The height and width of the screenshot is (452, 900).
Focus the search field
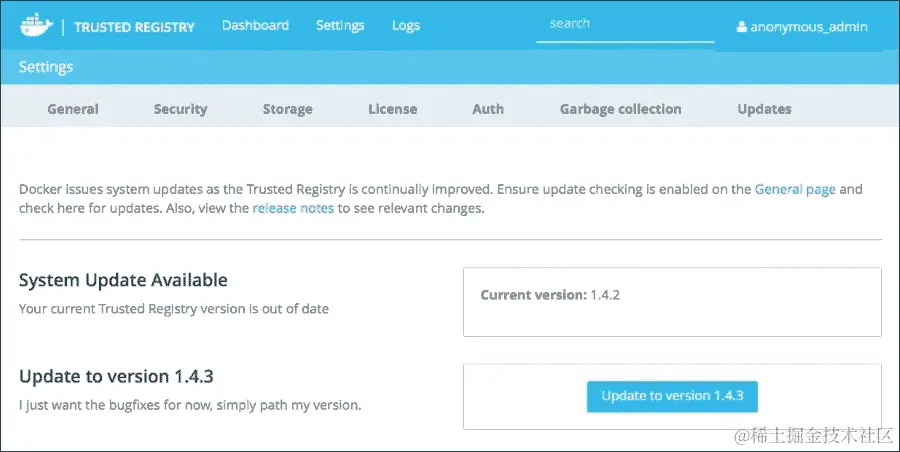pyautogui.click(x=625, y=24)
